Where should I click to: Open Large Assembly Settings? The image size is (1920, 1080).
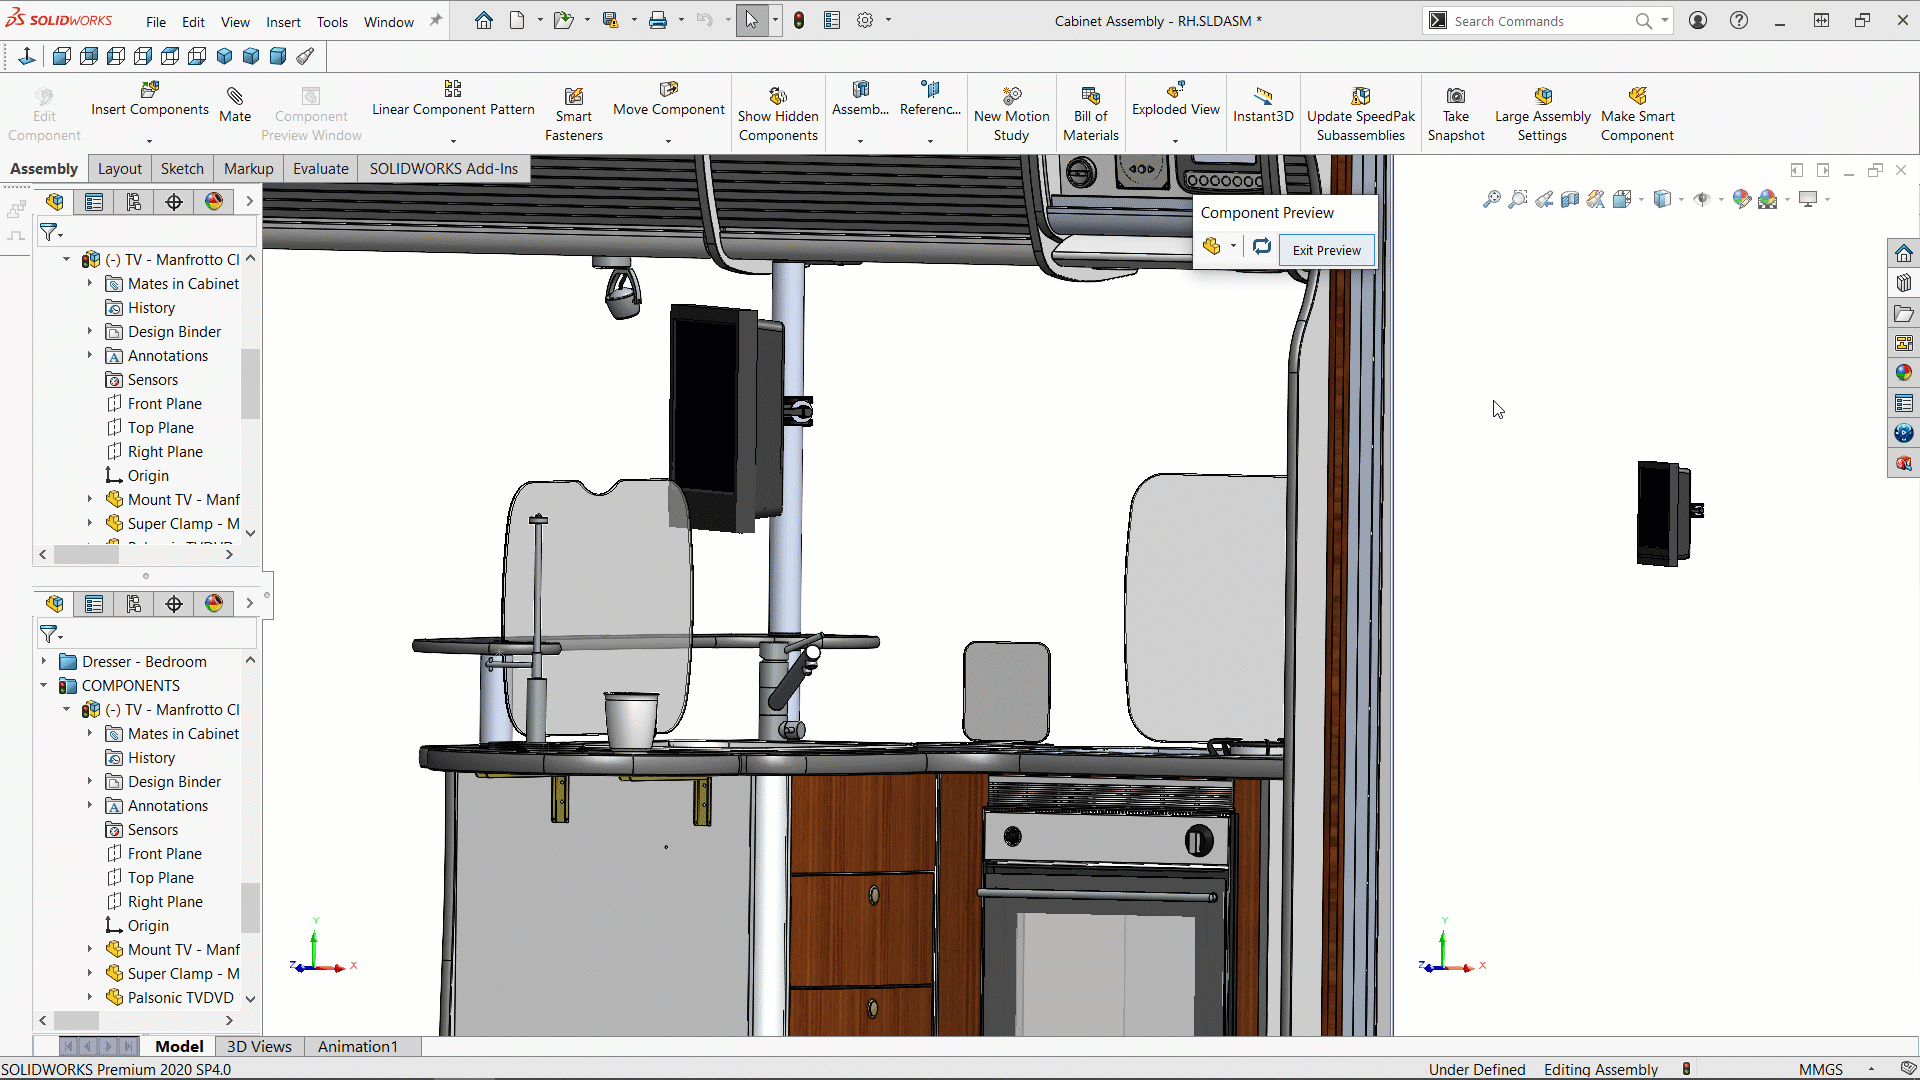coord(1542,115)
